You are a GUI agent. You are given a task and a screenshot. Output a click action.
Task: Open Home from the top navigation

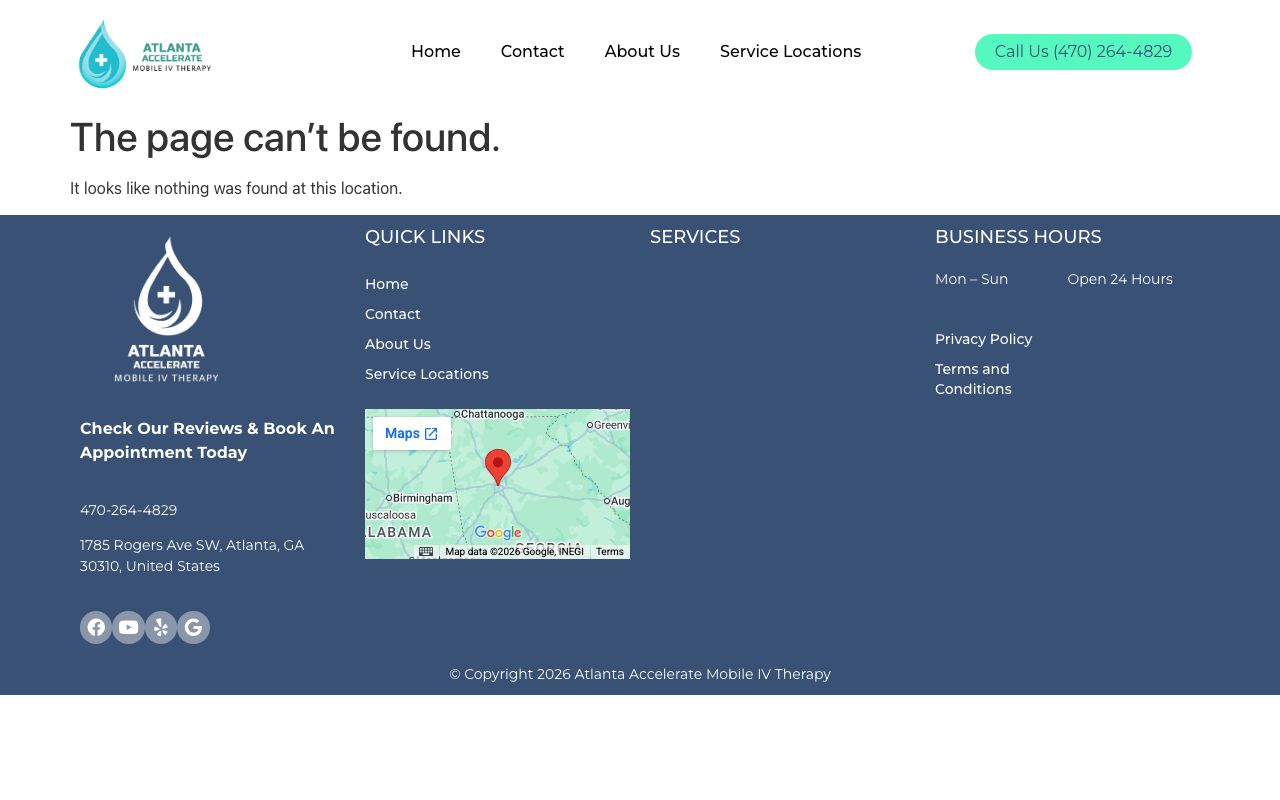click(436, 52)
